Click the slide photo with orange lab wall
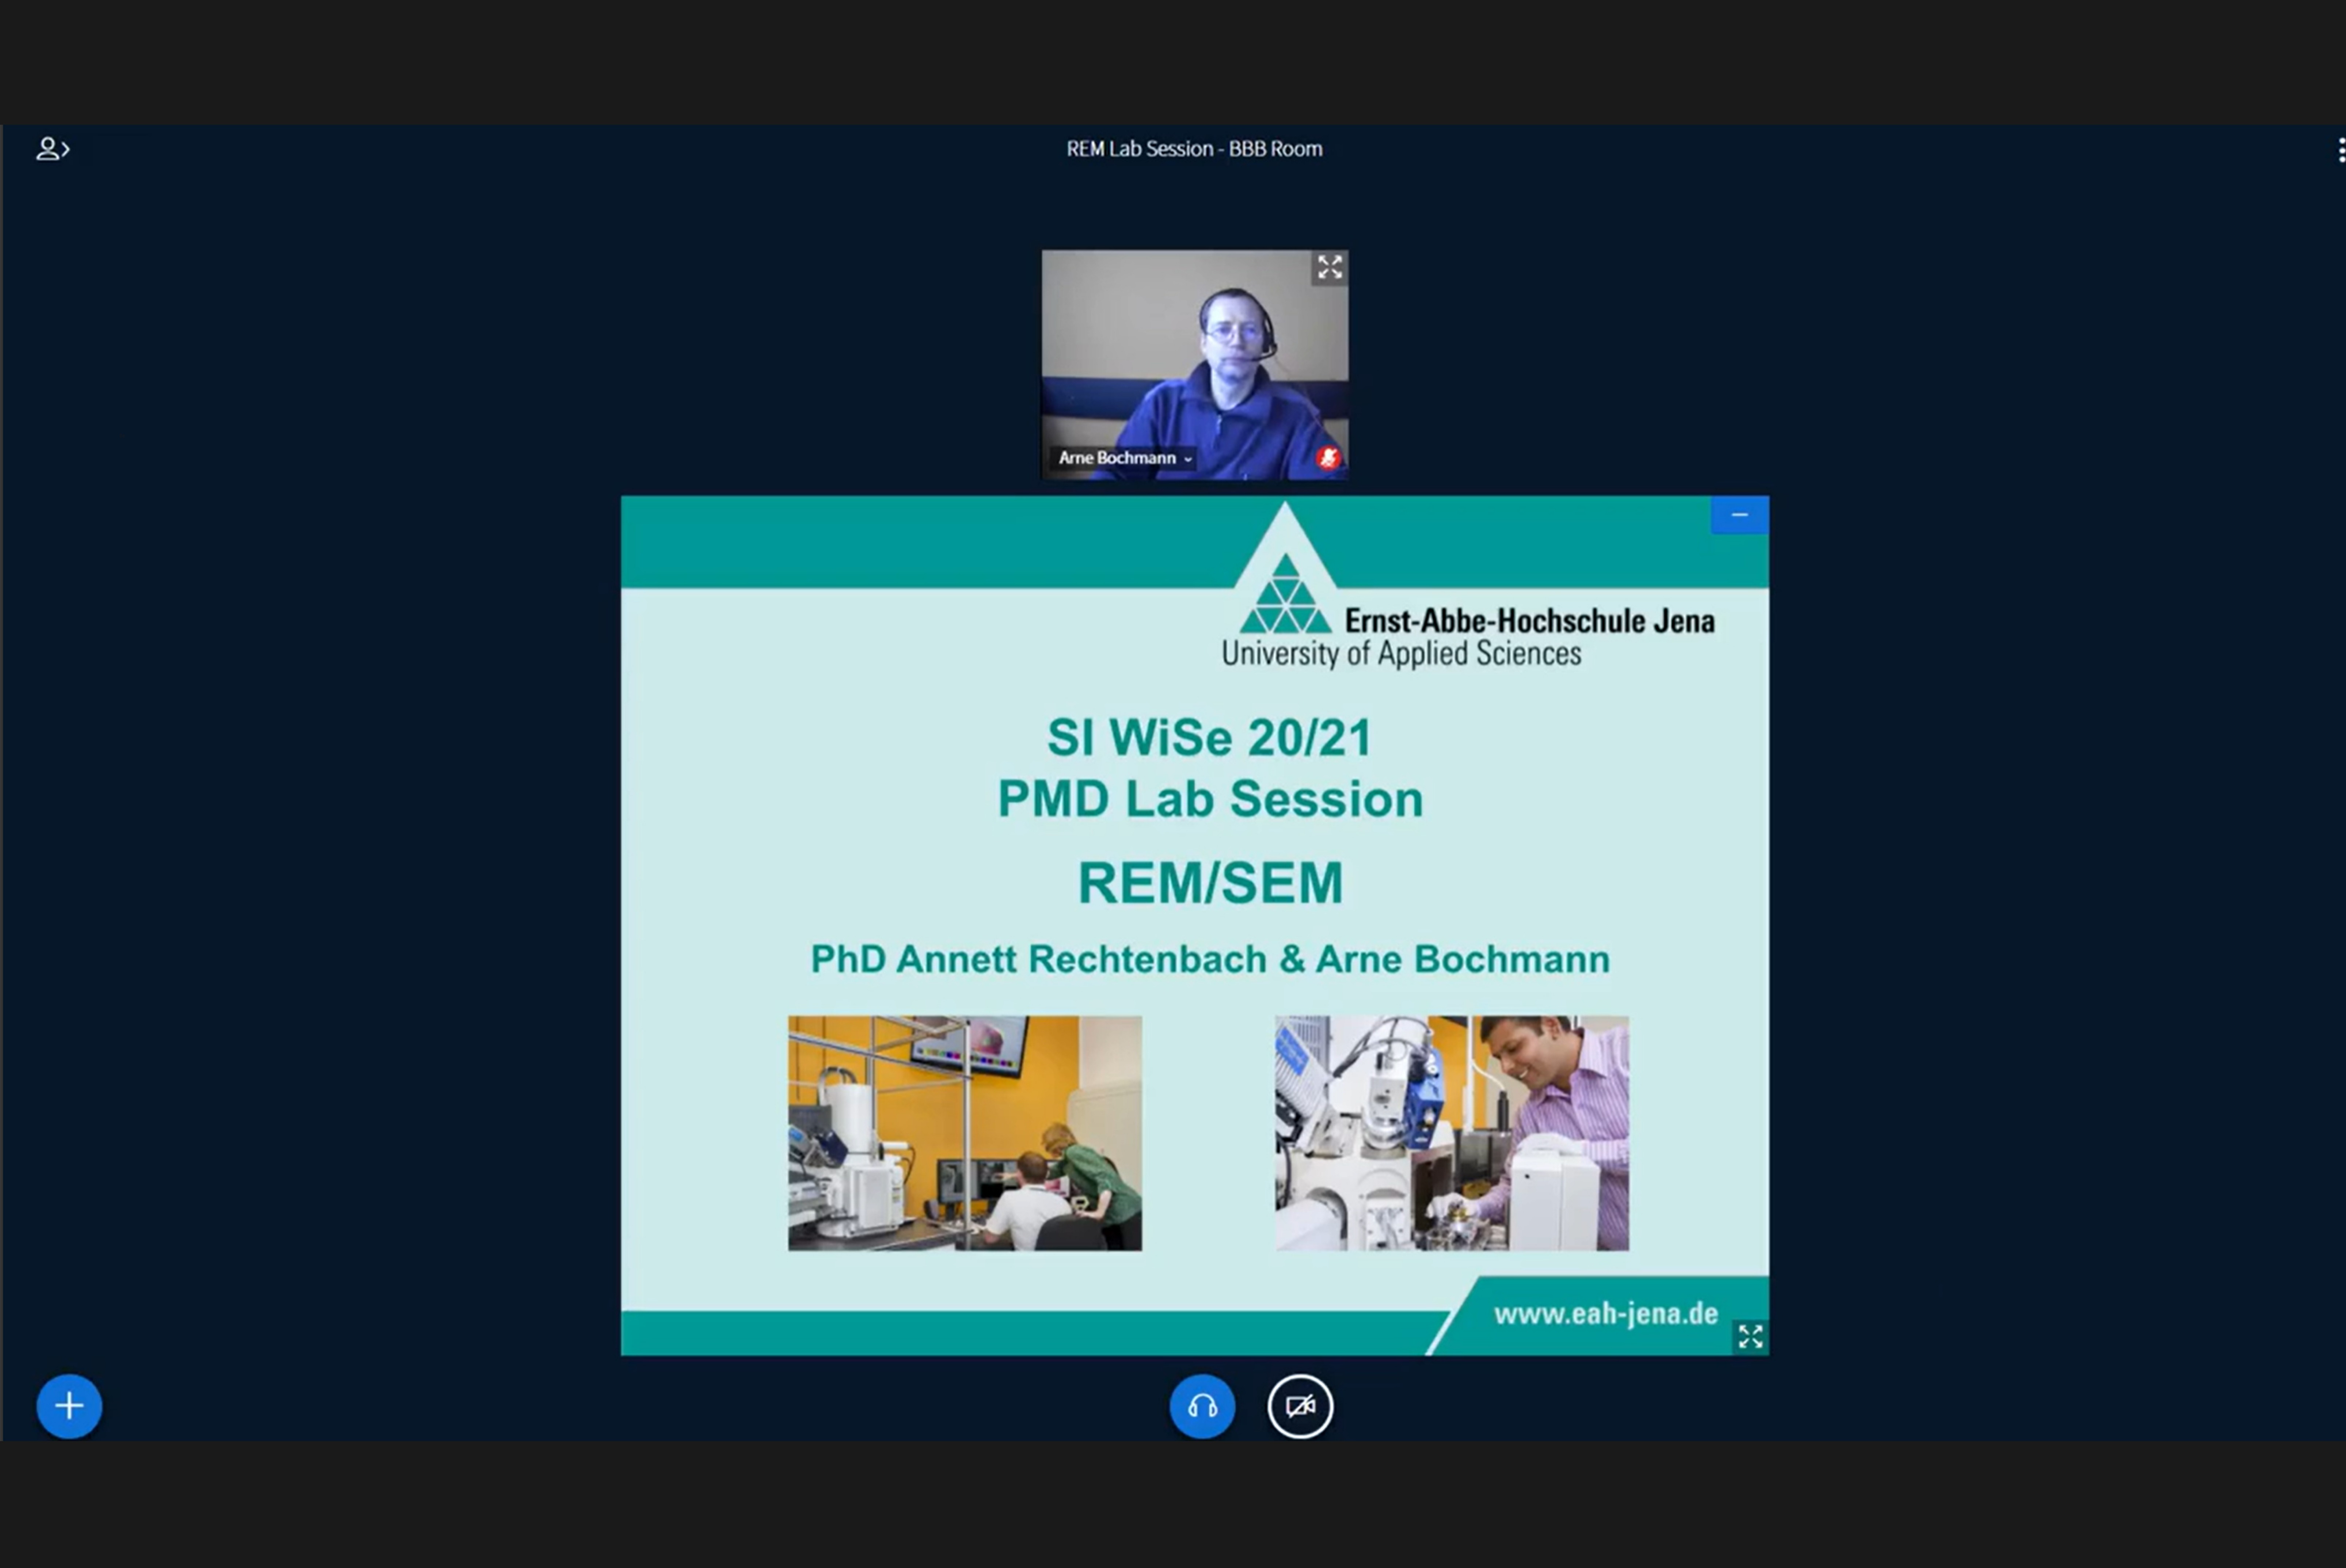 coord(965,1133)
